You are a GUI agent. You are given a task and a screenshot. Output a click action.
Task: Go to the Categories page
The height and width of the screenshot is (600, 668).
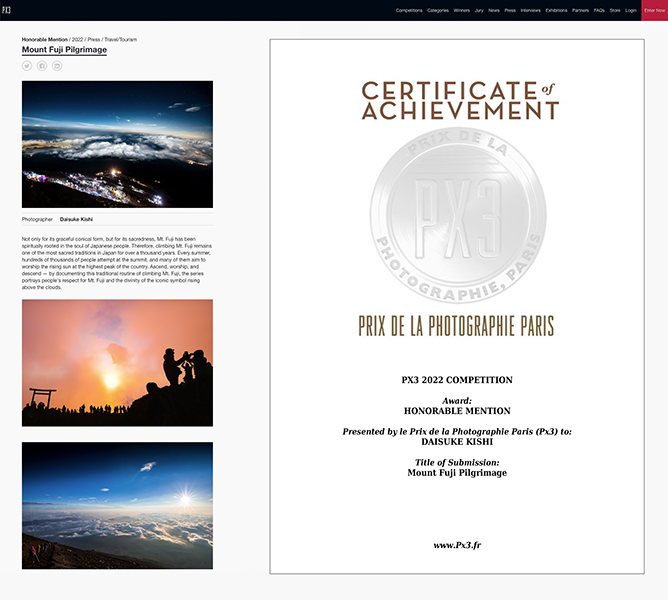click(x=438, y=10)
